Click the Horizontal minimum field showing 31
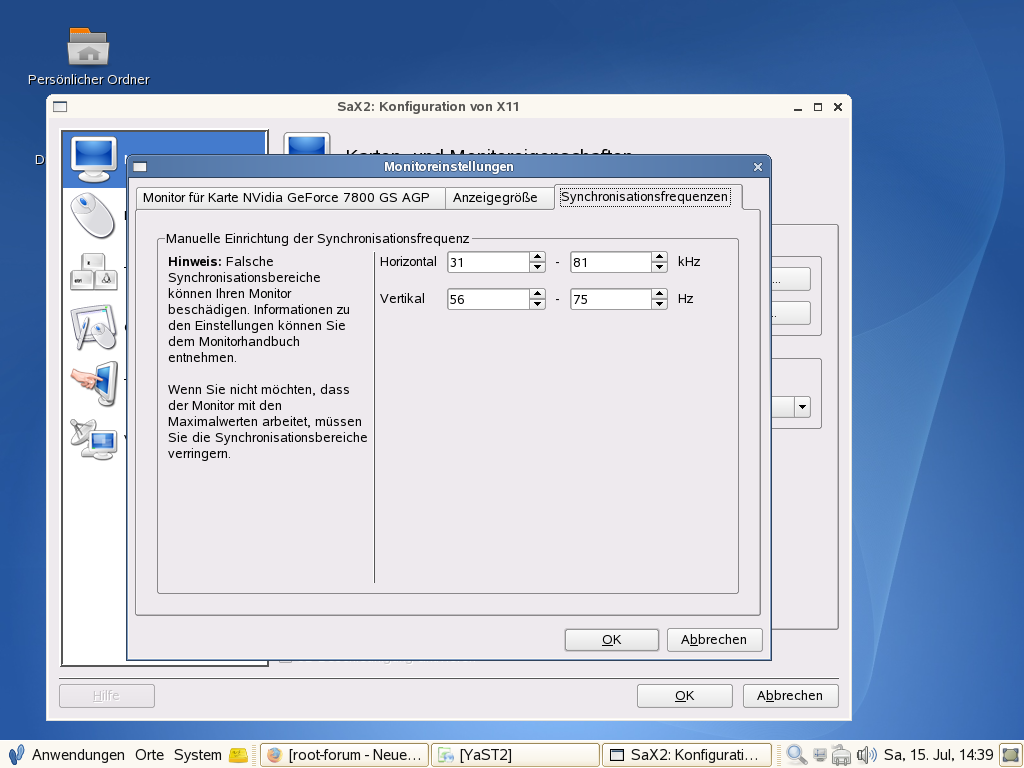The width and height of the screenshot is (1024, 768). pos(488,262)
